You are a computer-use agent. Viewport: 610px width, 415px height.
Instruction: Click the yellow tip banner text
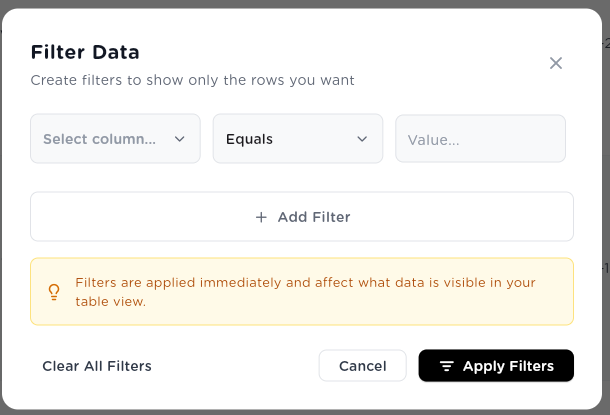[305, 292]
